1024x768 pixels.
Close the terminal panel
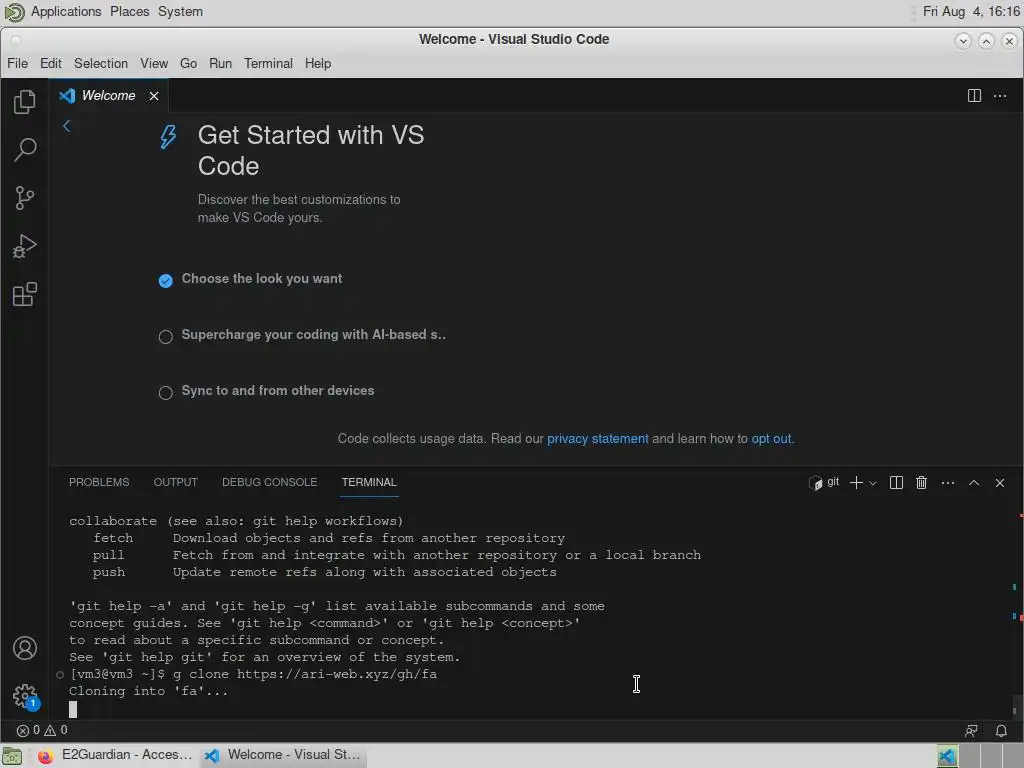(x=1000, y=483)
